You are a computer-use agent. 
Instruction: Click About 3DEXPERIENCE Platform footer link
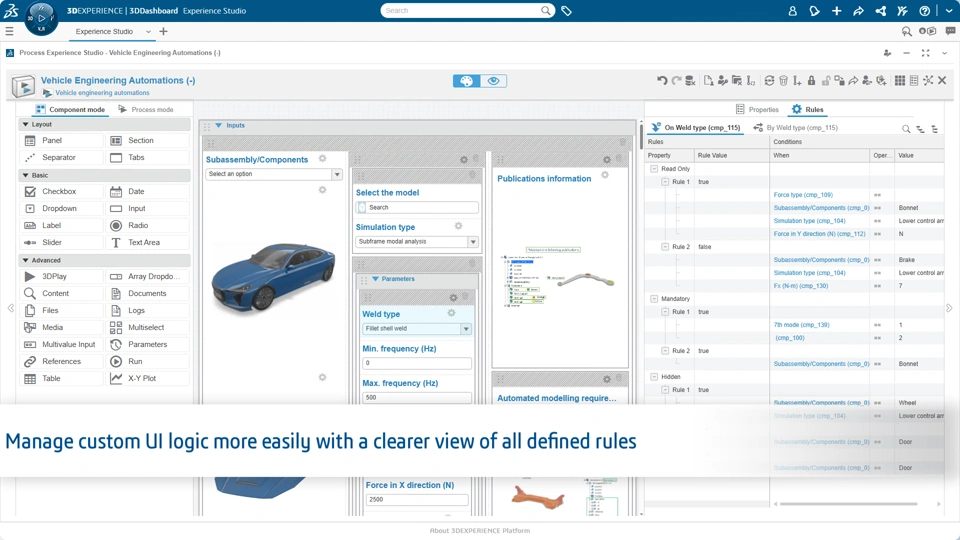click(479, 531)
